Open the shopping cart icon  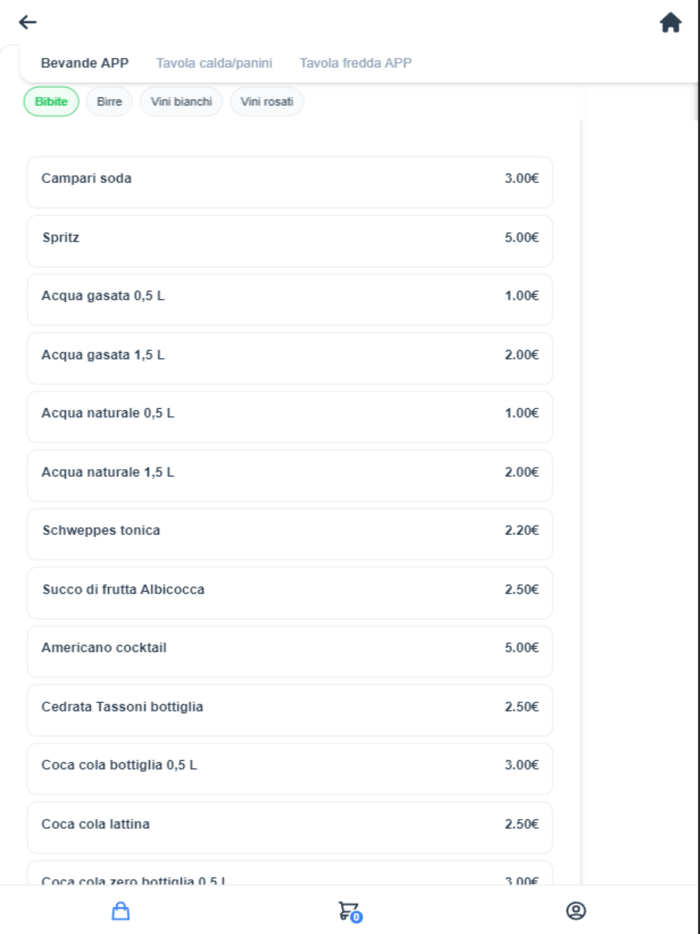(348, 911)
